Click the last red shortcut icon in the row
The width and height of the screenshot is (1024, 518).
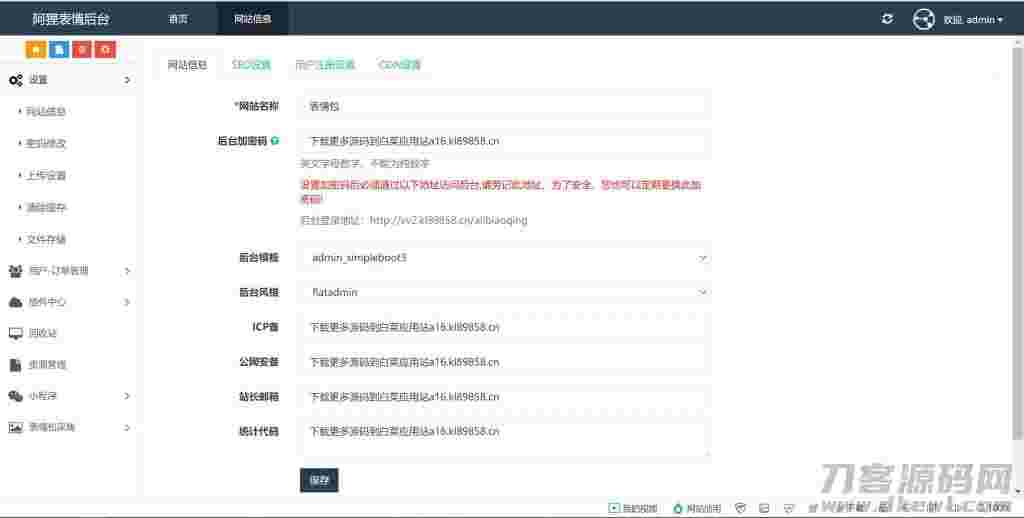point(105,50)
